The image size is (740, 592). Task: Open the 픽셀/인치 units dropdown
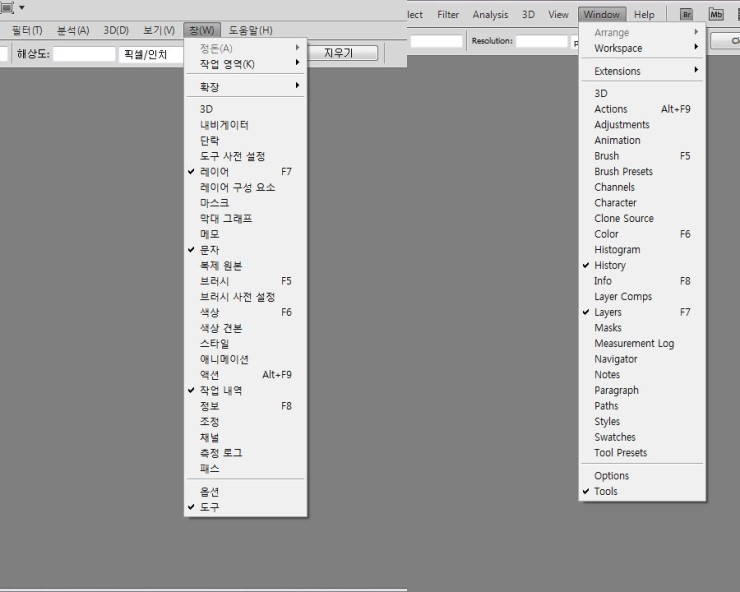(x=151, y=54)
